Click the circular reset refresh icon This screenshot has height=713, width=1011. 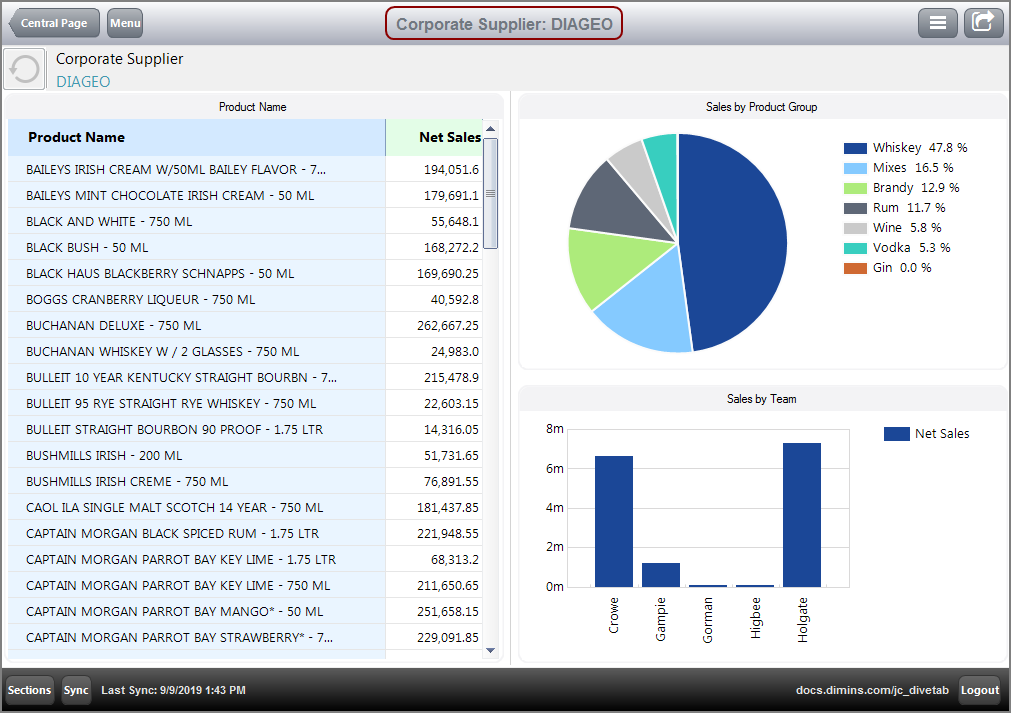click(x=25, y=69)
